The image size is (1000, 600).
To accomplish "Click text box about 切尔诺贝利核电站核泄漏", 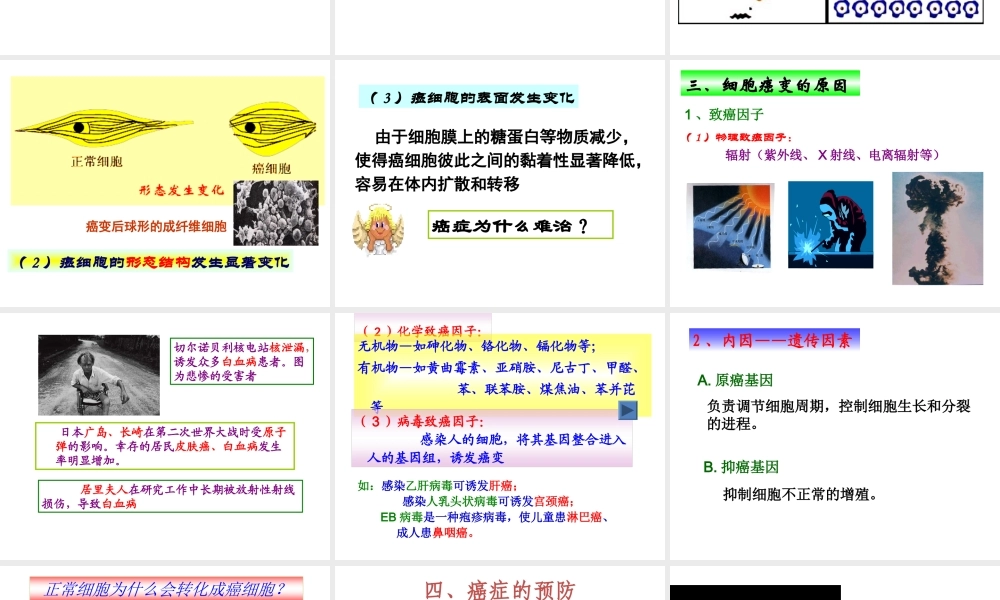I will click(242, 362).
